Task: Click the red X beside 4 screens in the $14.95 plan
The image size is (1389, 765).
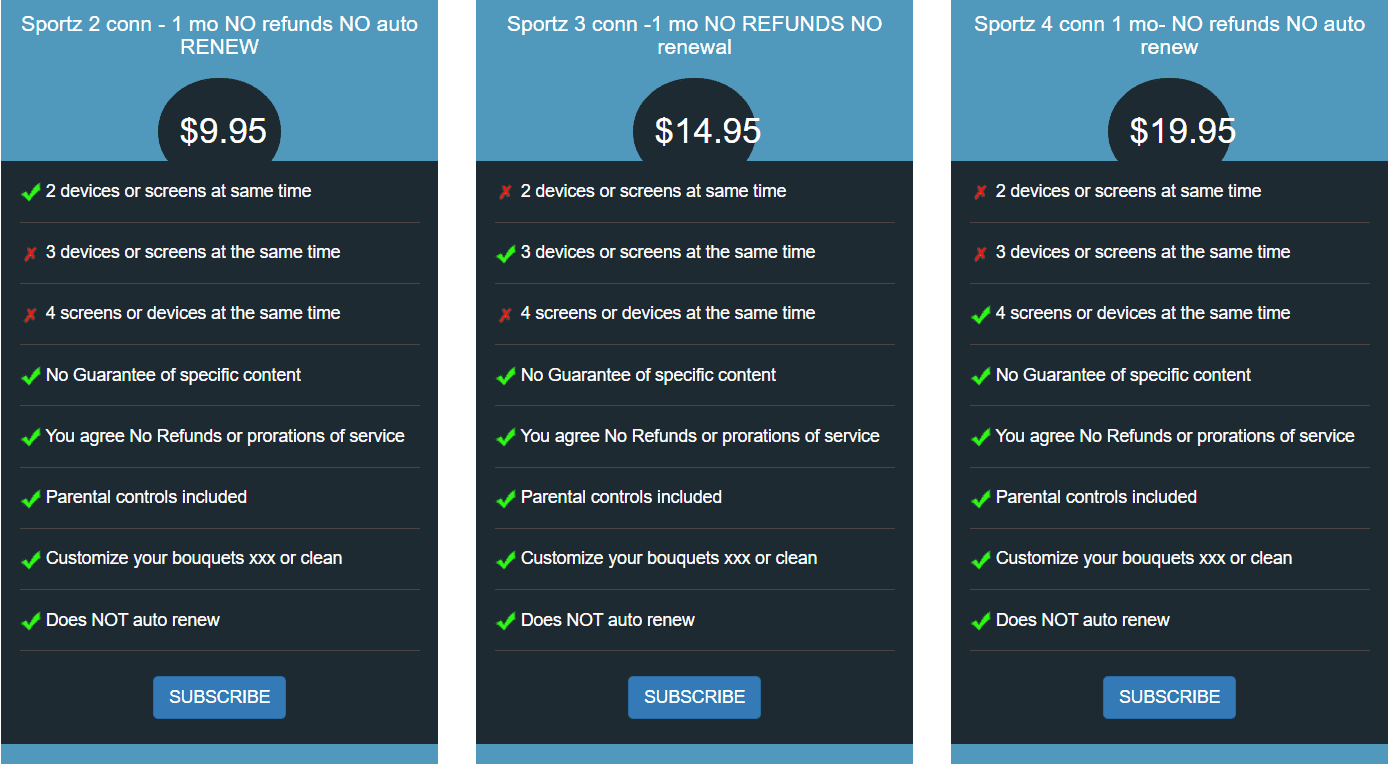Action: click(x=505, y=315)
